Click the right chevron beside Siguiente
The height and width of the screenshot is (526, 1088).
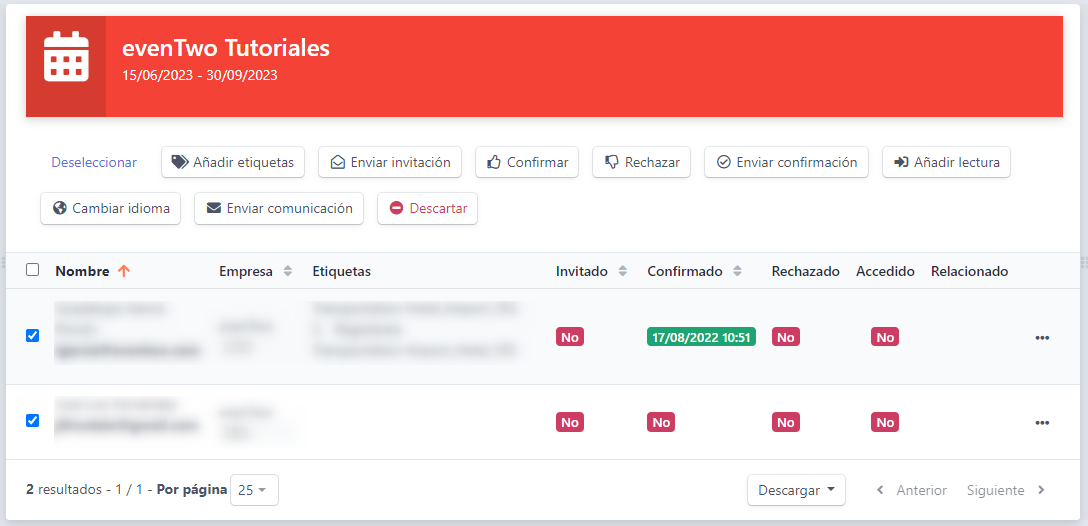tap(1041, 490)
